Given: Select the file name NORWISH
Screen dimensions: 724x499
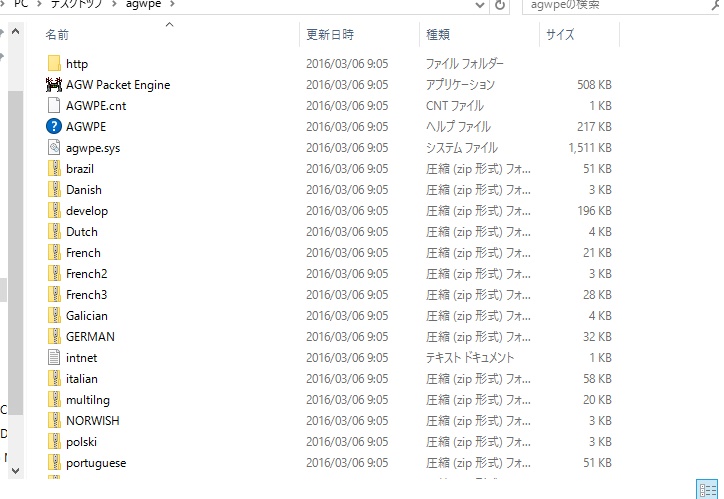Looking at the screenshot, I should point(92,421).
